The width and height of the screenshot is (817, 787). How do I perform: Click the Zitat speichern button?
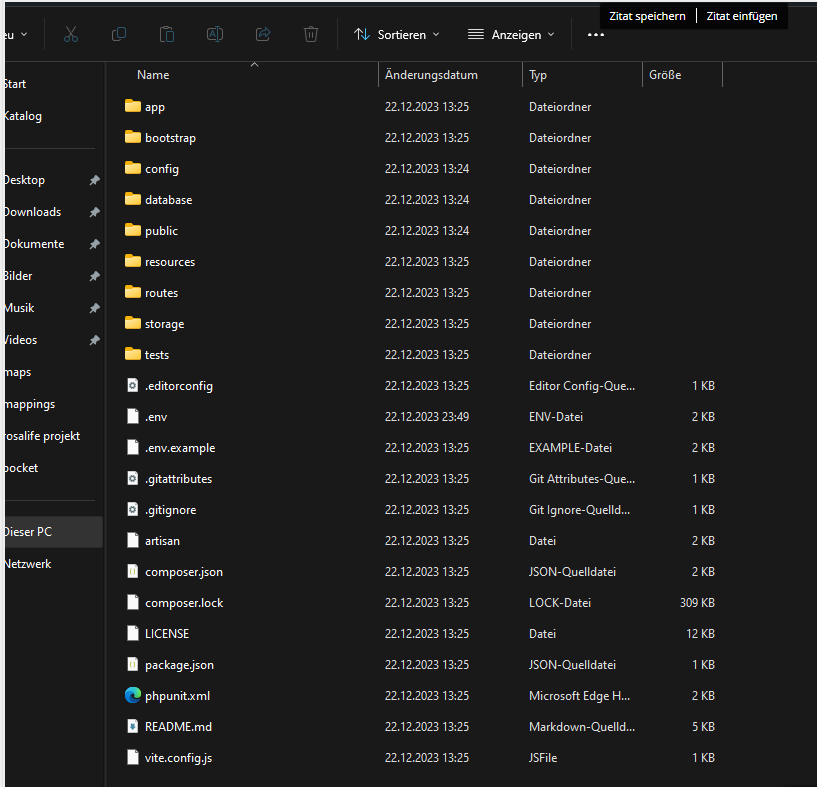click(x=647, y=16)
